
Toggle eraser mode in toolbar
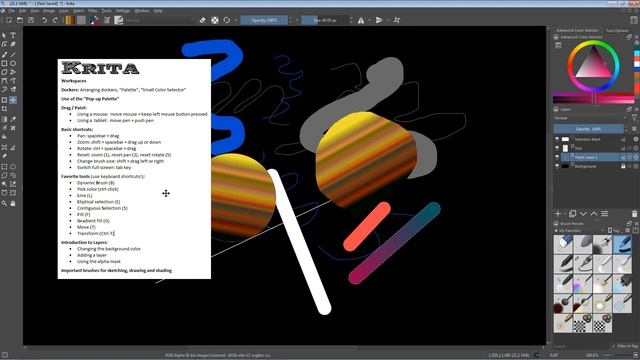click(x=202, y=20)
